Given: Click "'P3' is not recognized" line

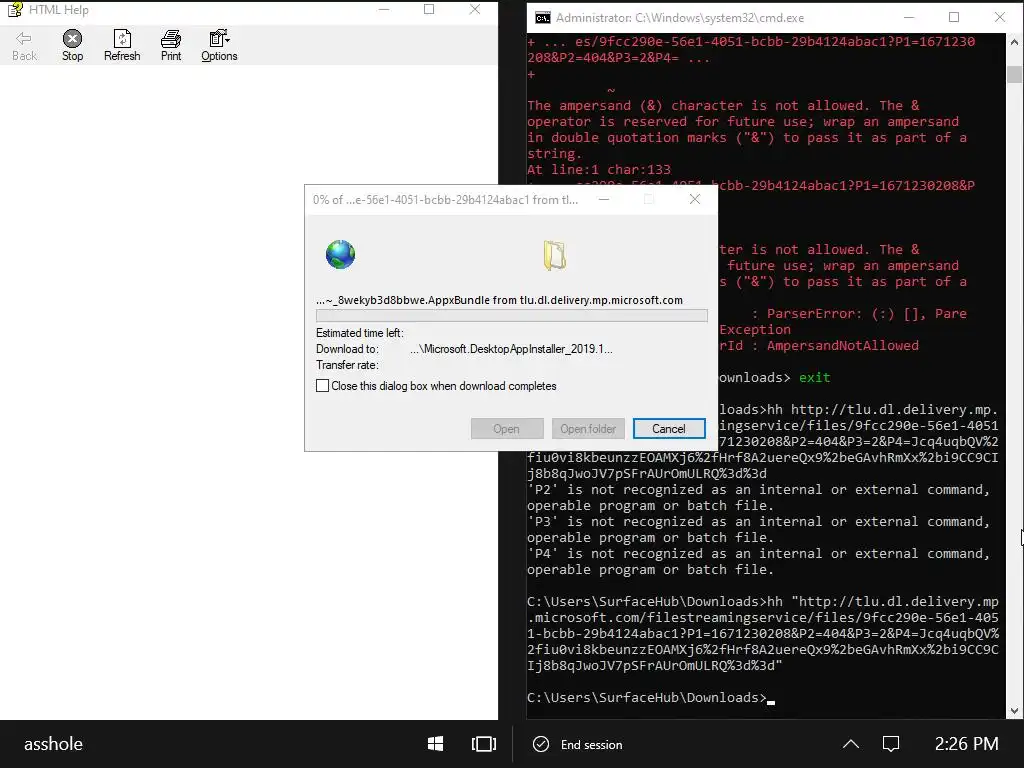Looking at the screenshot, I should 758,522.
